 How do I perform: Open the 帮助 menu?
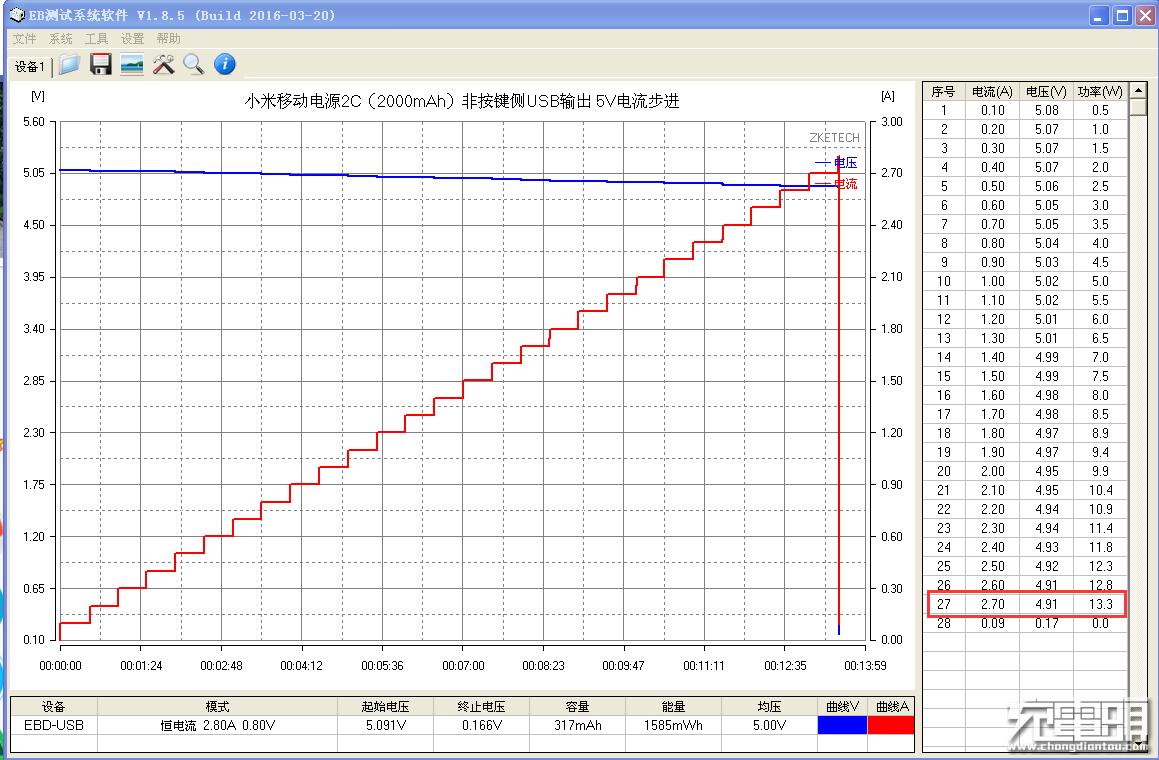[x=169, y=38]
